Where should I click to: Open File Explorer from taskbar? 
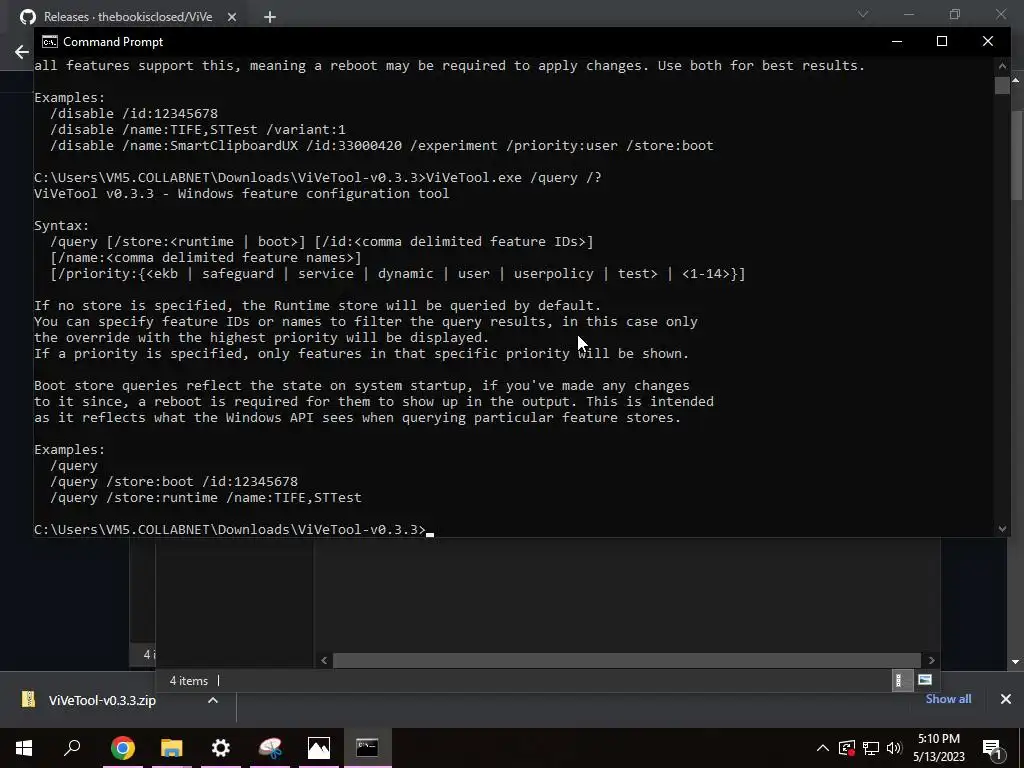click(172, 748)
